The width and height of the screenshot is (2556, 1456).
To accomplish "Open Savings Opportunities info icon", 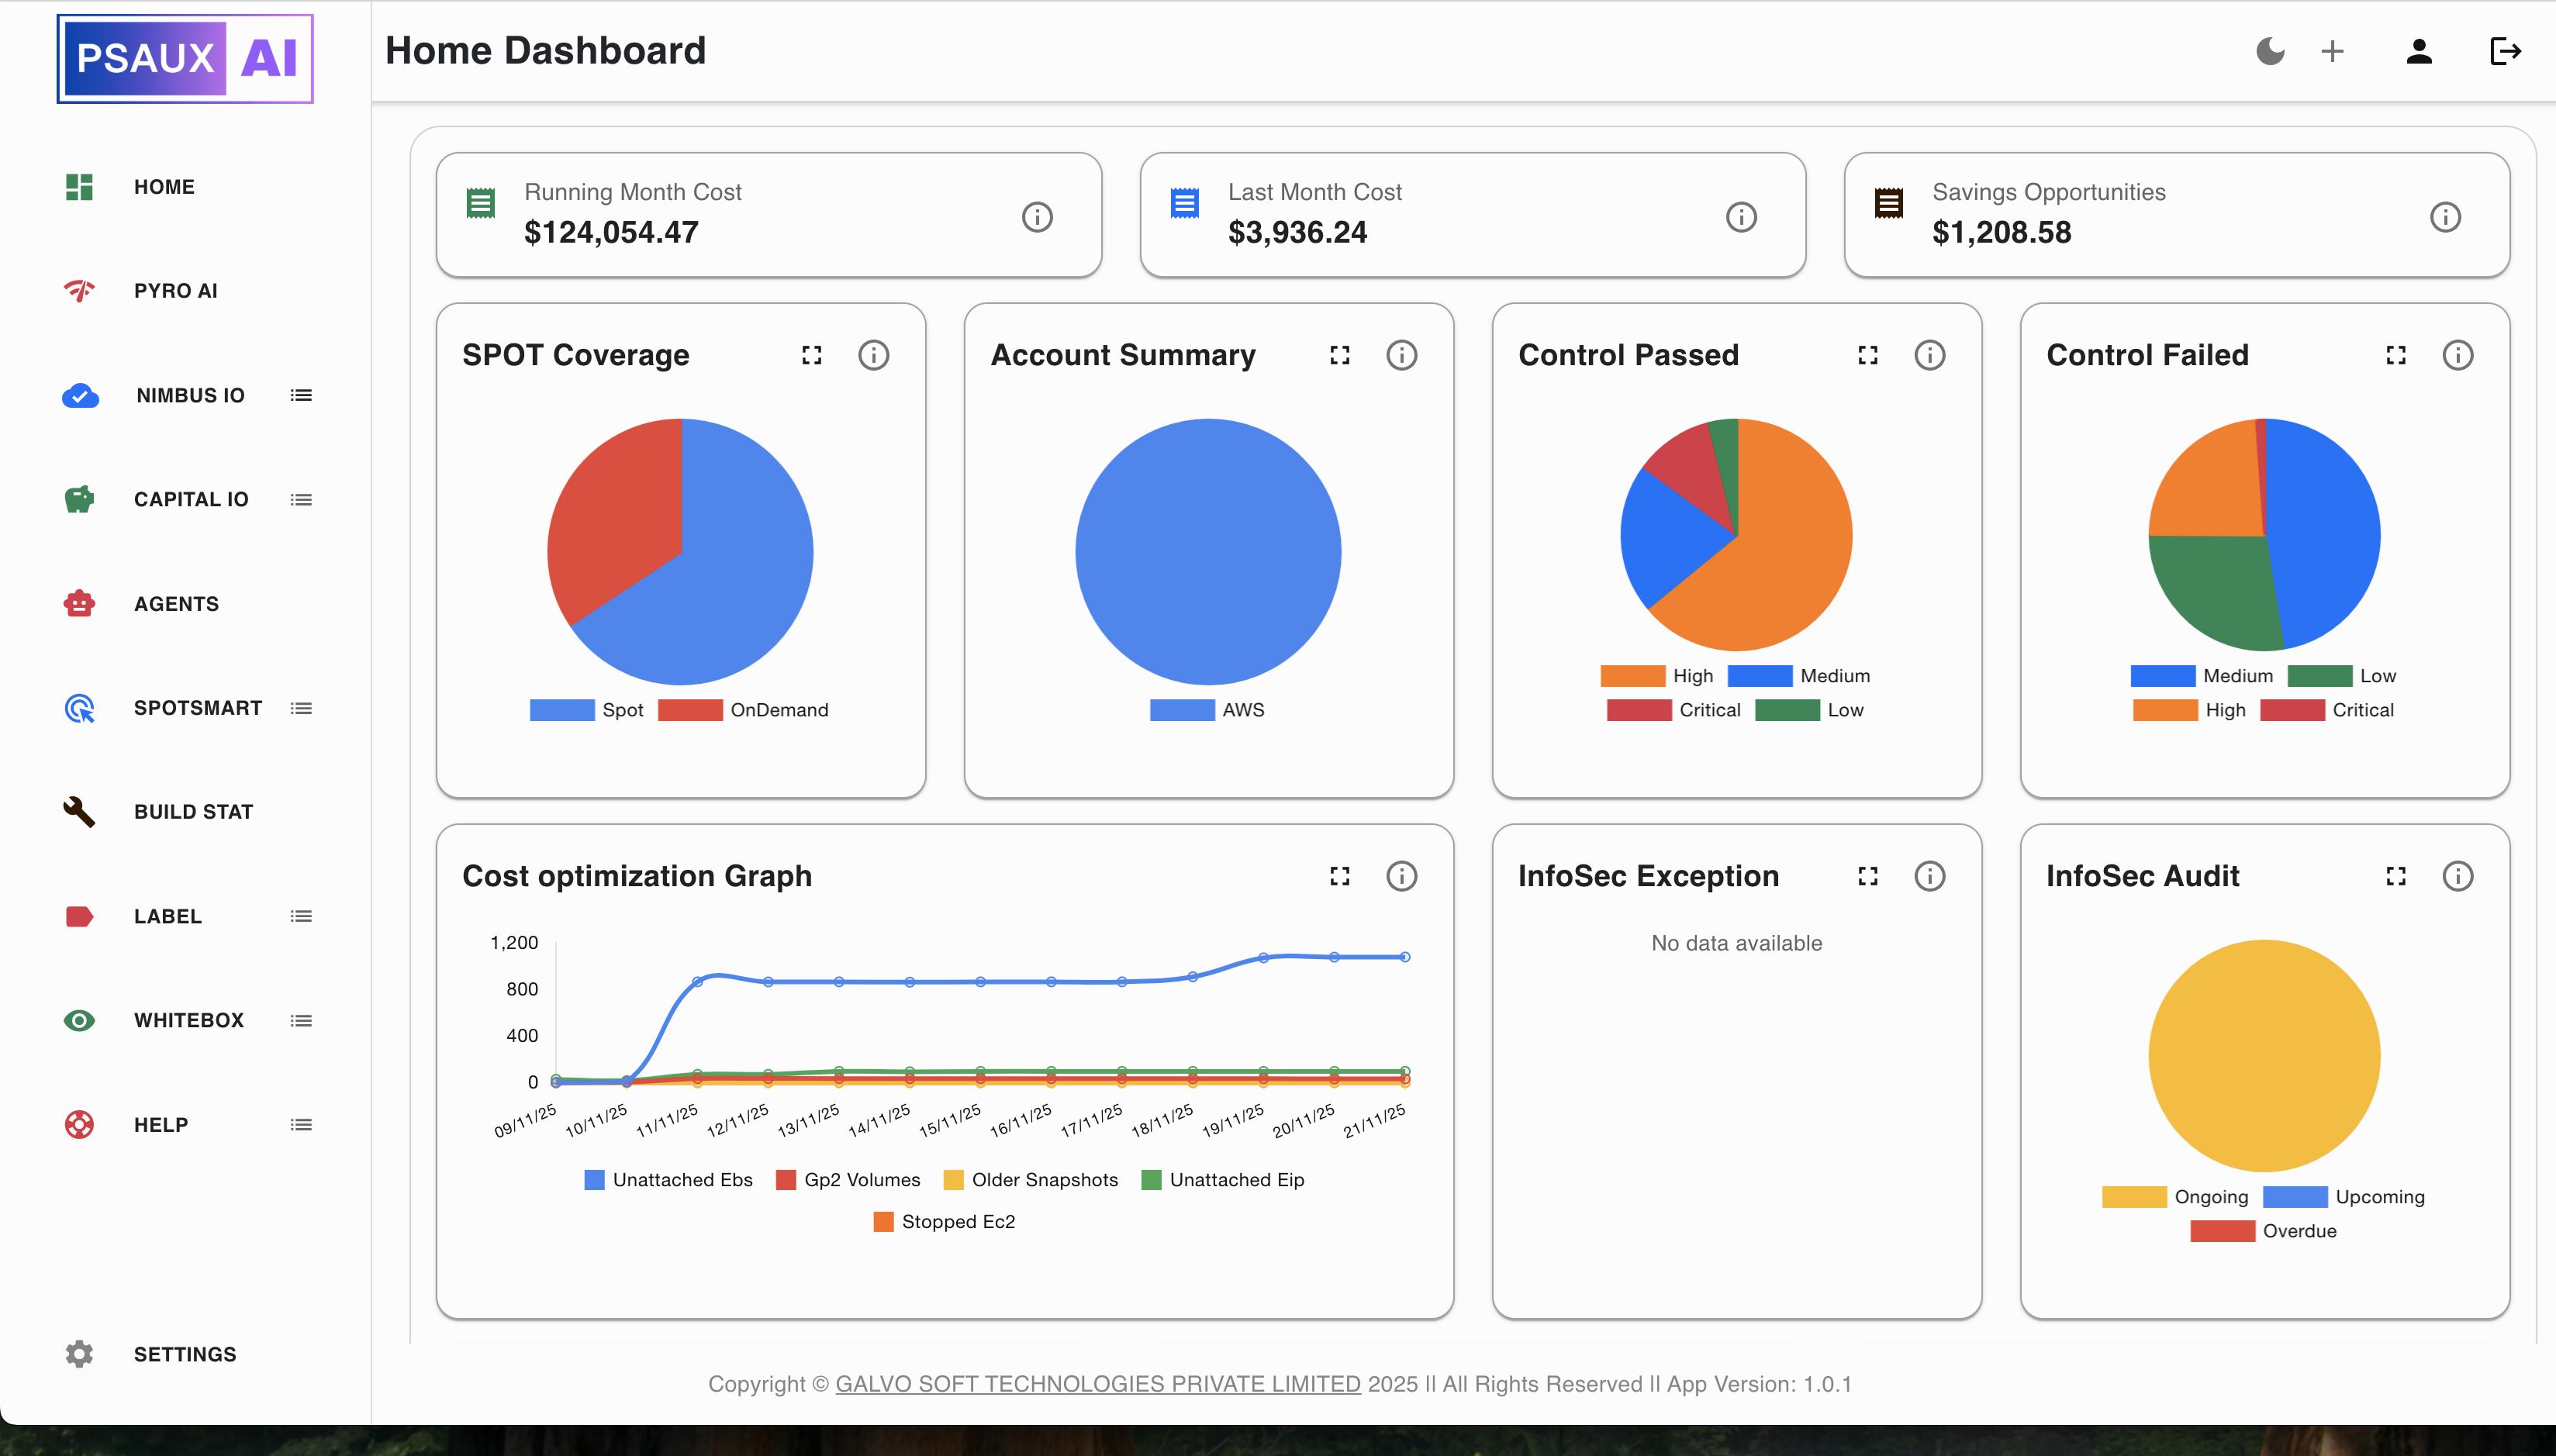I will coord(2445,217).
